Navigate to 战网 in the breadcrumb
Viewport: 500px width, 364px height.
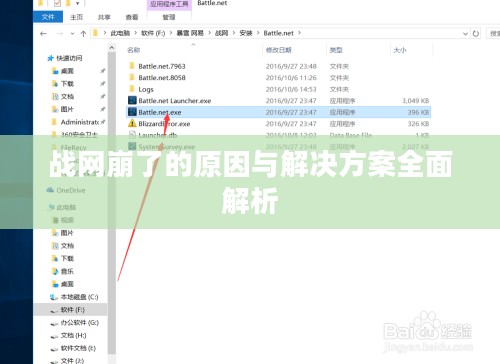tap(221, 33)
